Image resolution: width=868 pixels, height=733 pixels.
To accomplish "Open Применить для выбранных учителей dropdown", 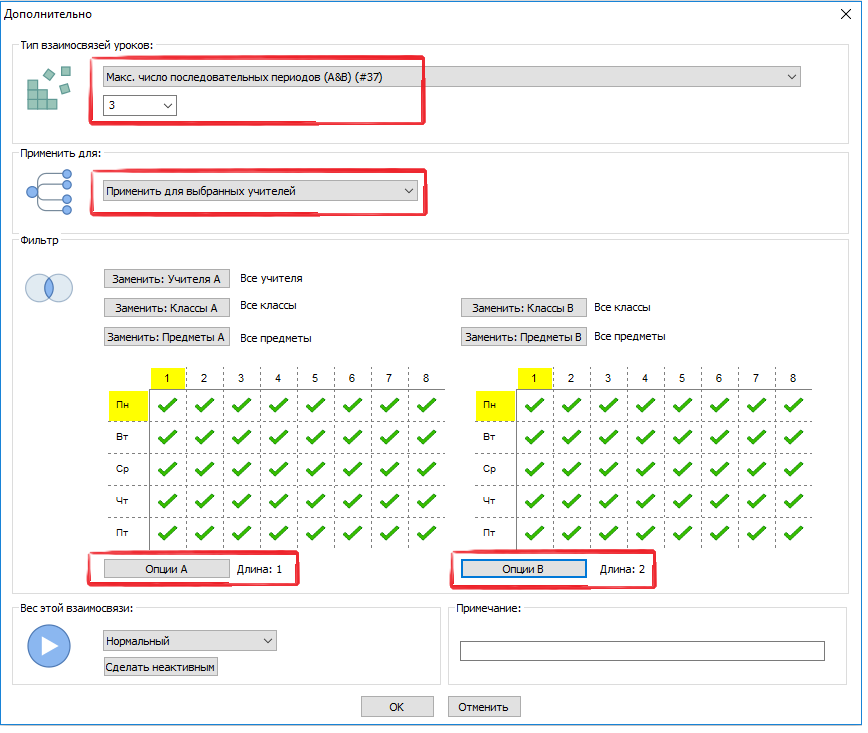I will (260, 190).
